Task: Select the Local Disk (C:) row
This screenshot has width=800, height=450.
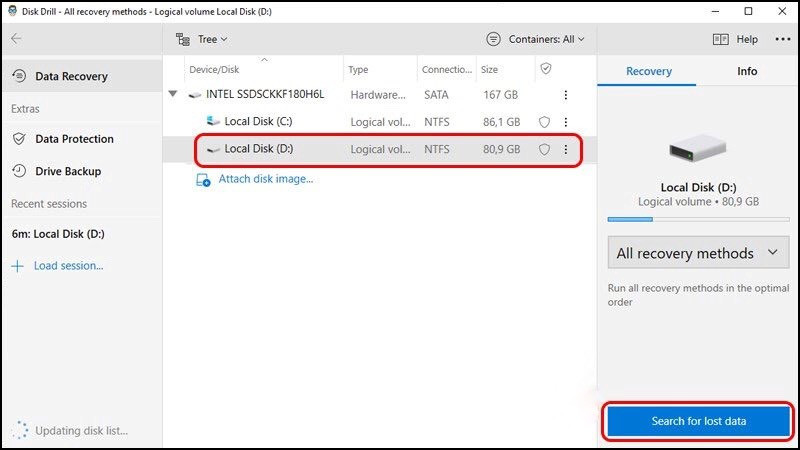Action: pos(258,122)
